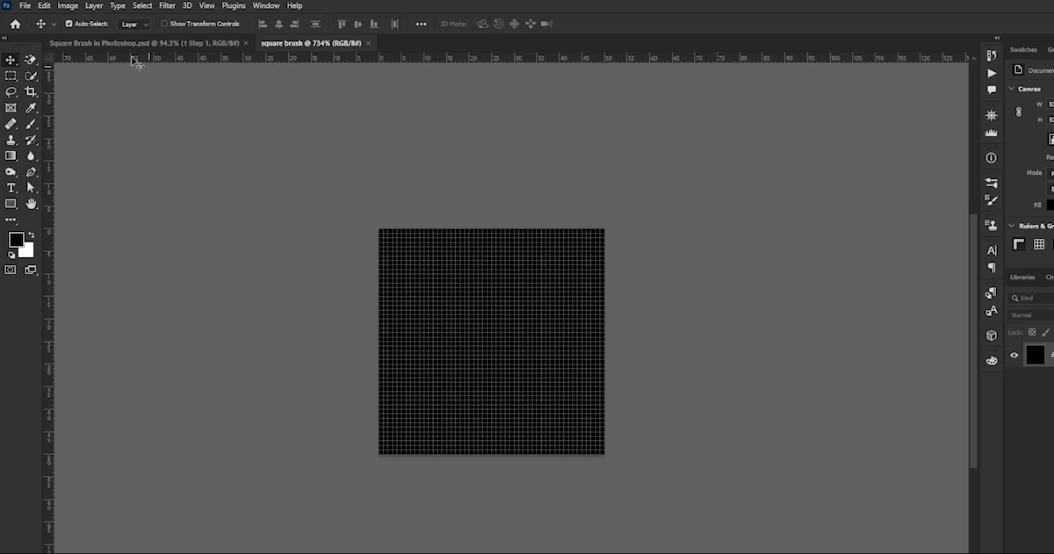Select the Rectangular Marquee tool
The height and width of the screenshot is (554, 1054).
tap(11, 76)
